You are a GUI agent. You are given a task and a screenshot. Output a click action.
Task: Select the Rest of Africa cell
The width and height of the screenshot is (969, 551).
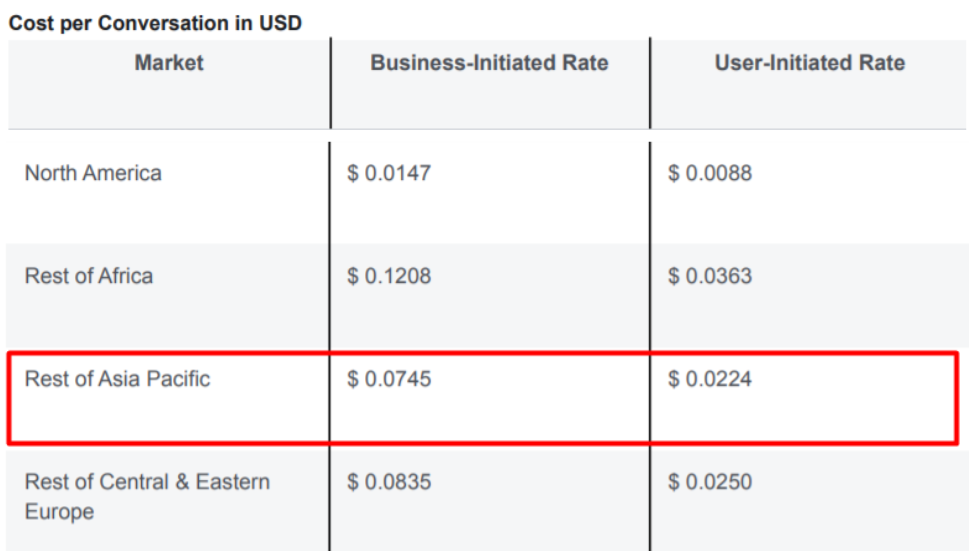point(89,276)
